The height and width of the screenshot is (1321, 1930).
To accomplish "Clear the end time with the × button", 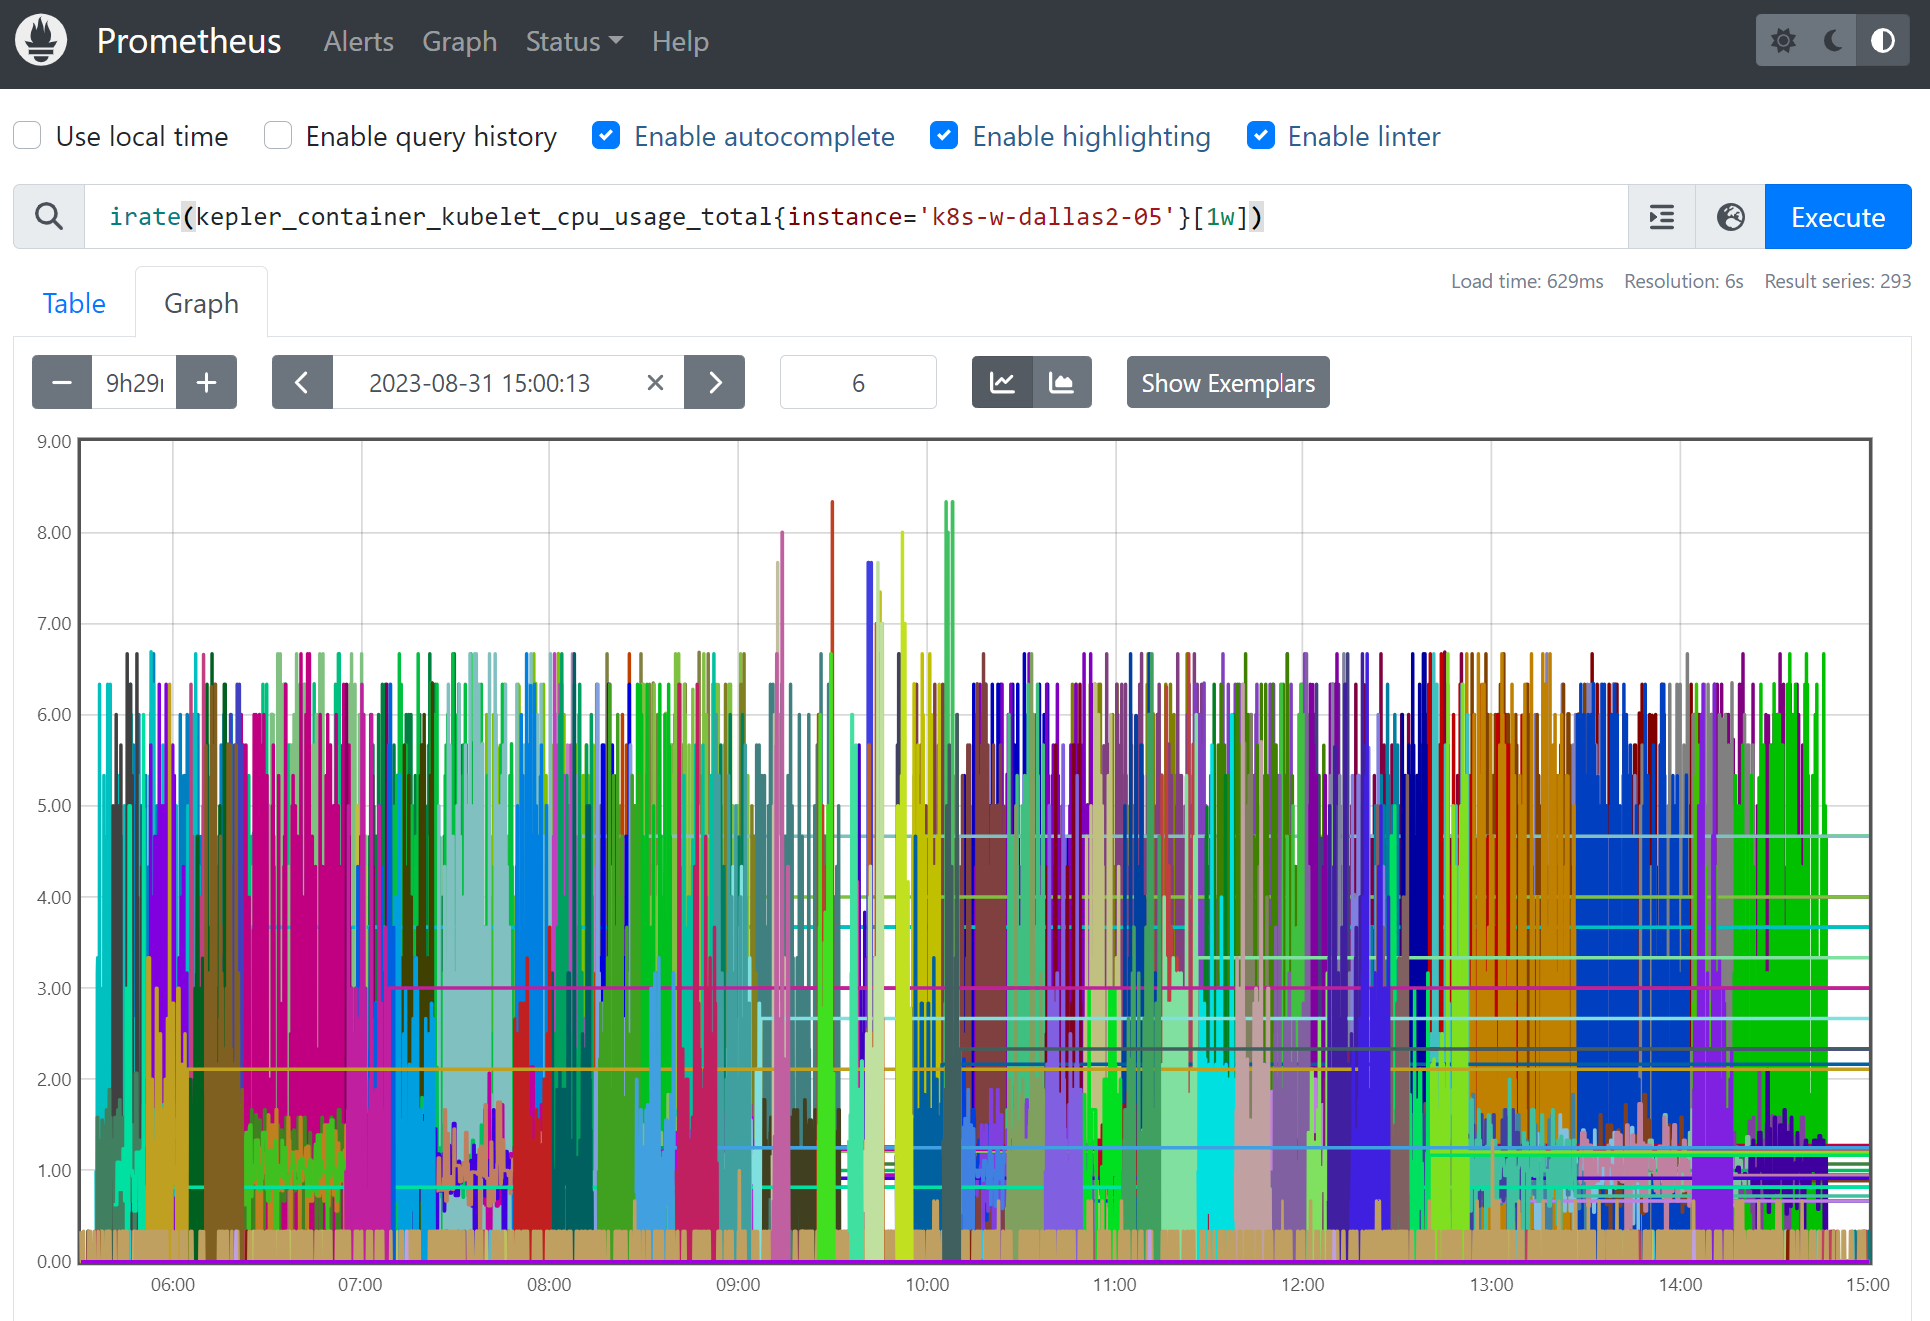I will 655,382.
